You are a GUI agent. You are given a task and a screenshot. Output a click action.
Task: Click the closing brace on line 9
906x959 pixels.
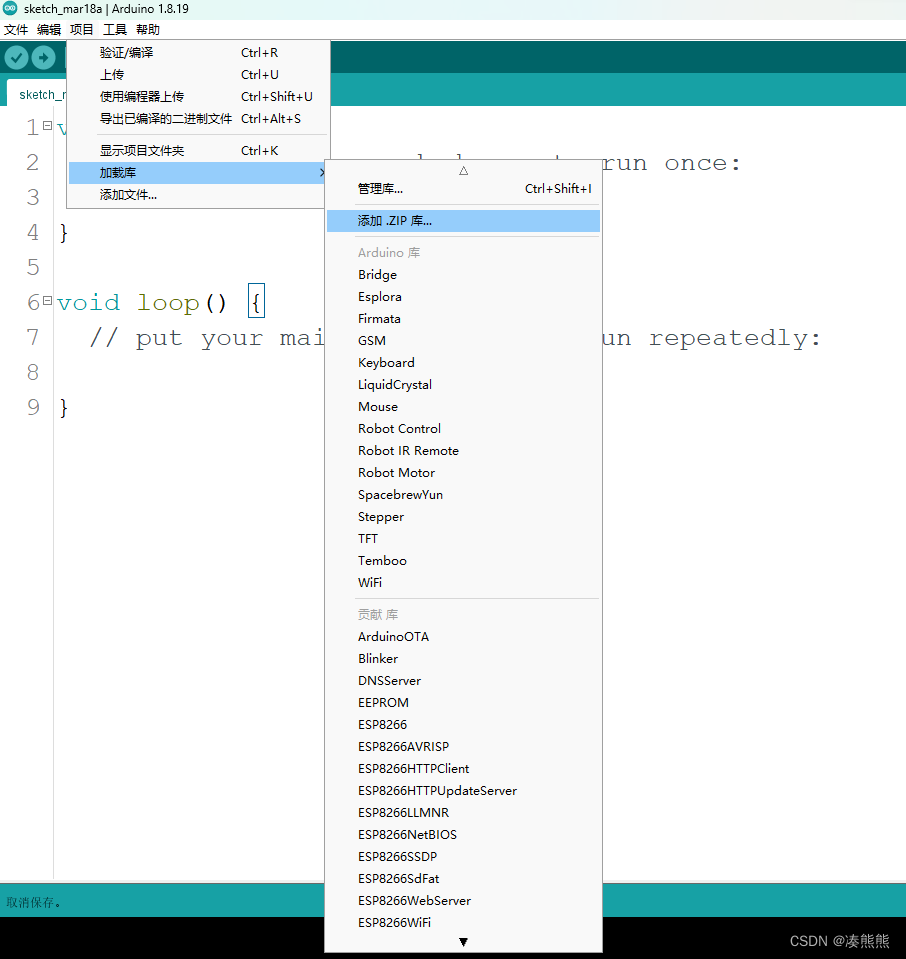[64, 408]
